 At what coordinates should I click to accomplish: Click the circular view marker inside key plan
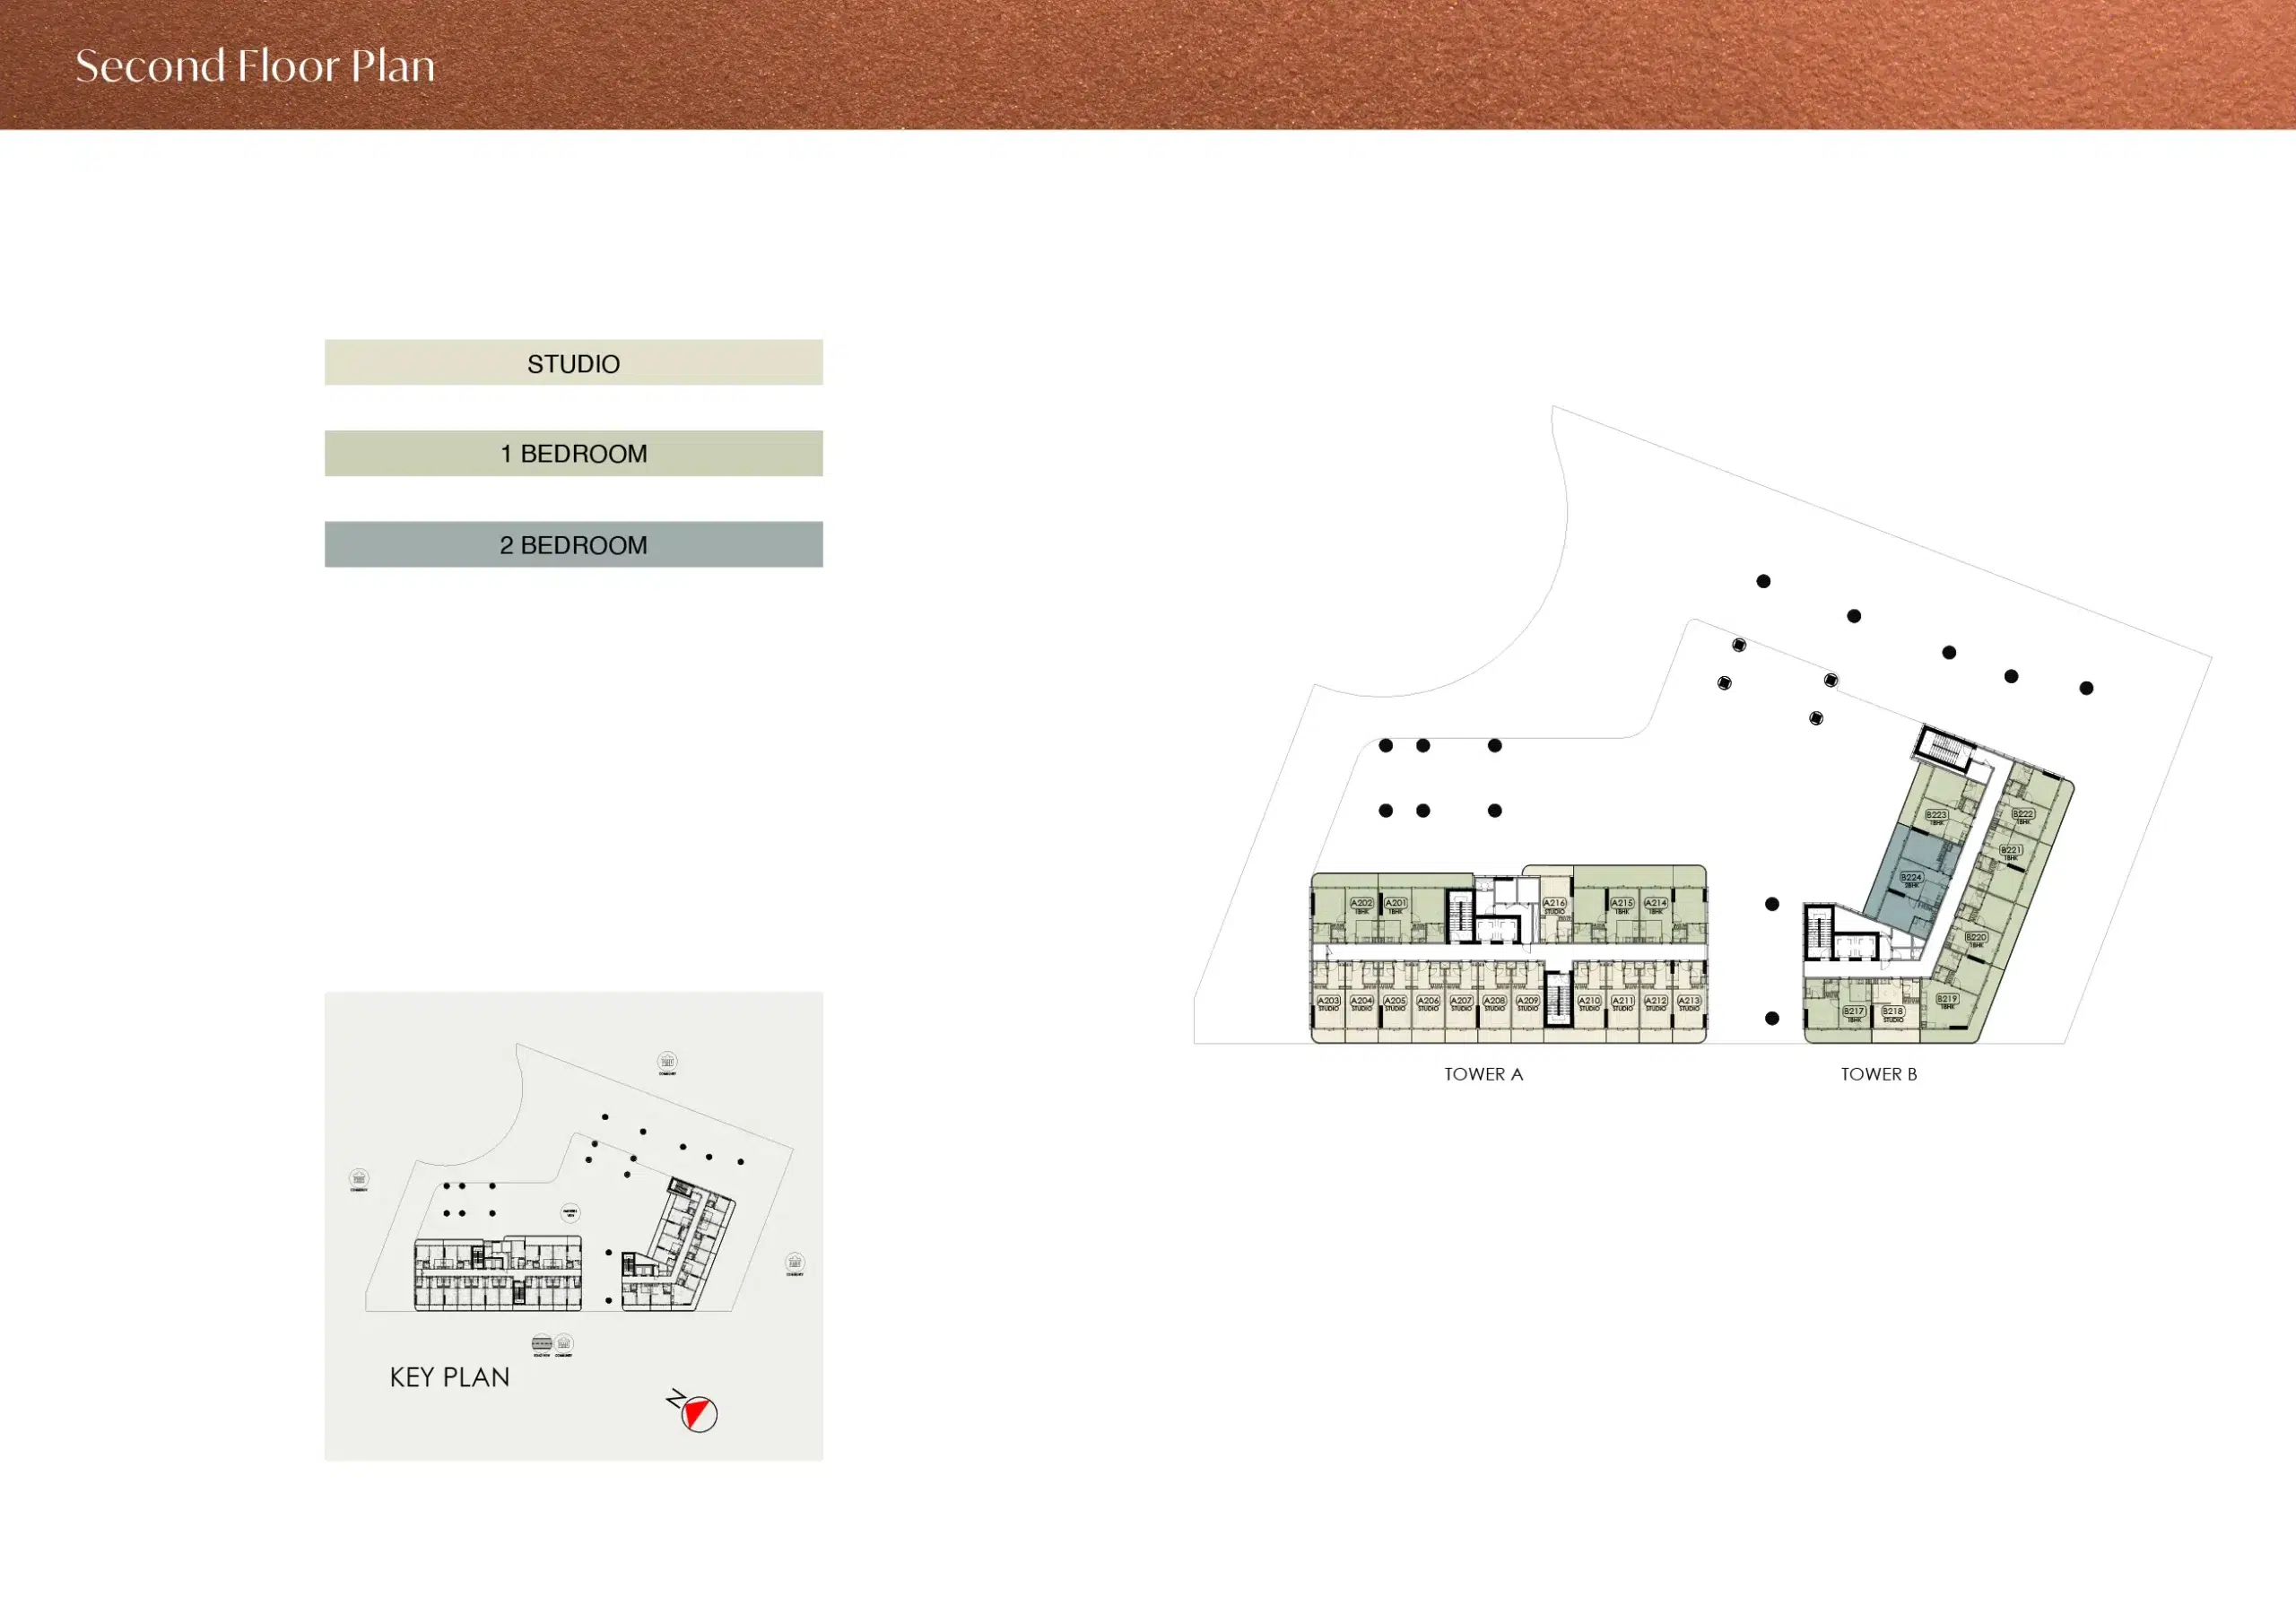(570, 1212)
